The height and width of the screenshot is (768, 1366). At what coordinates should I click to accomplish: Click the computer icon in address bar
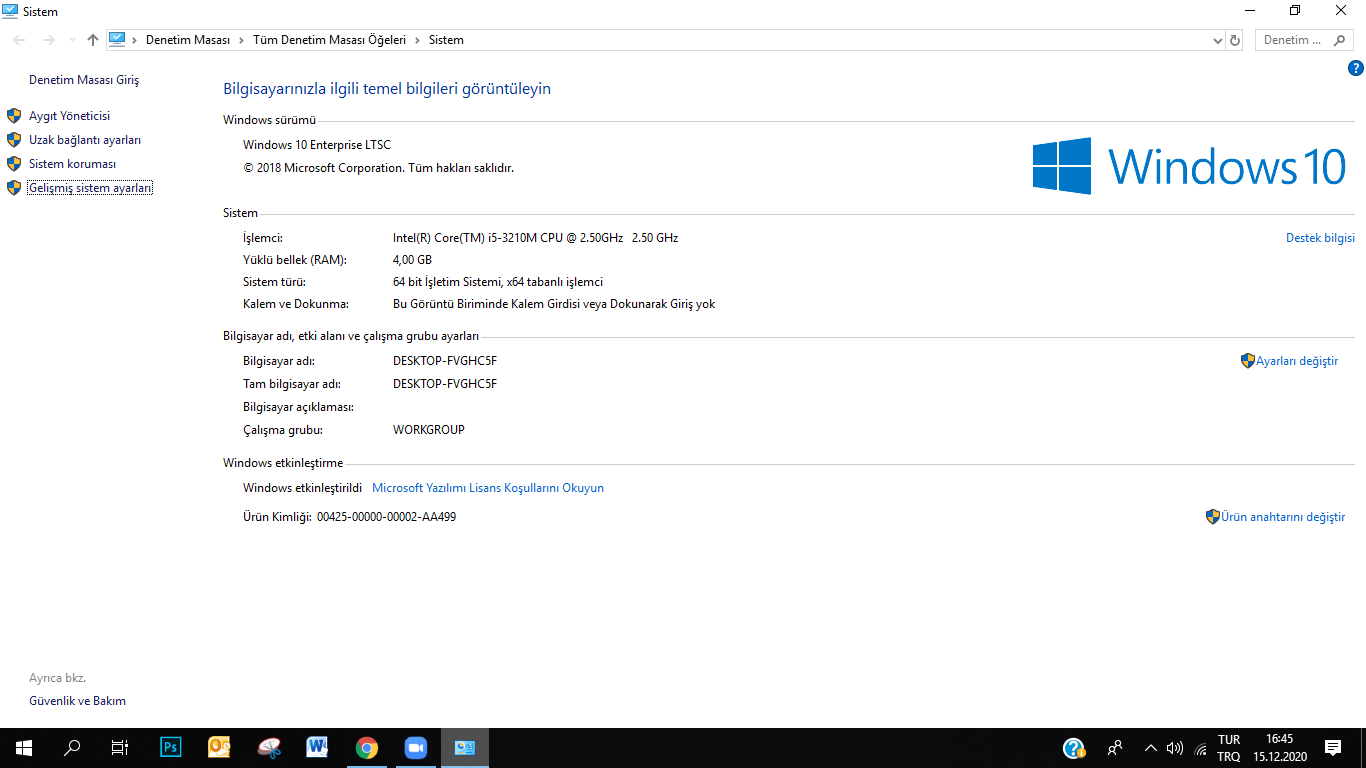coord(117,39)
